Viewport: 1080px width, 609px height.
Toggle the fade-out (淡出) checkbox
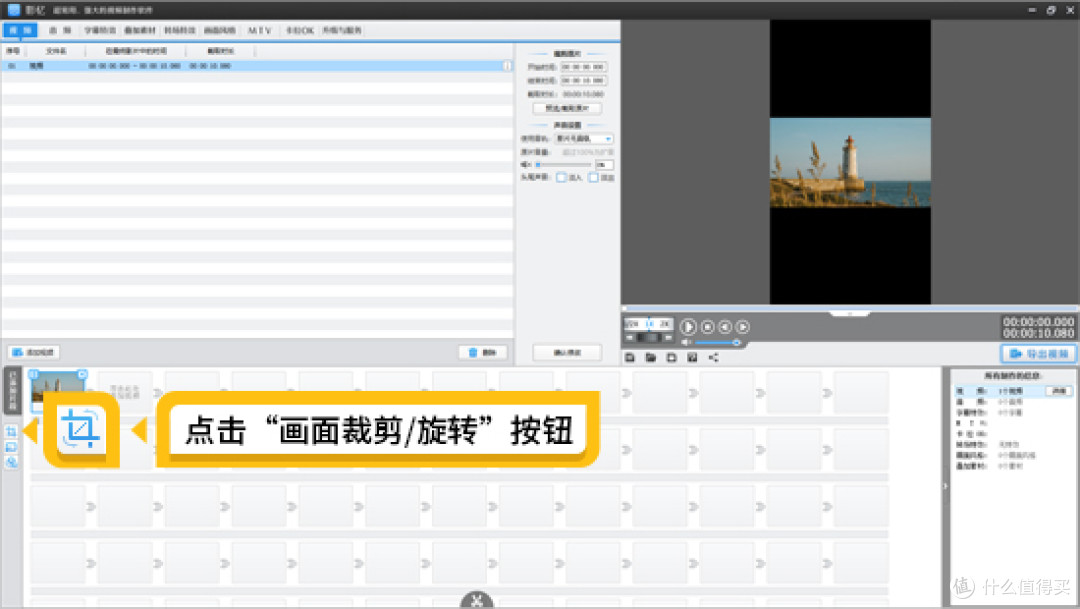tap(593, 178)
